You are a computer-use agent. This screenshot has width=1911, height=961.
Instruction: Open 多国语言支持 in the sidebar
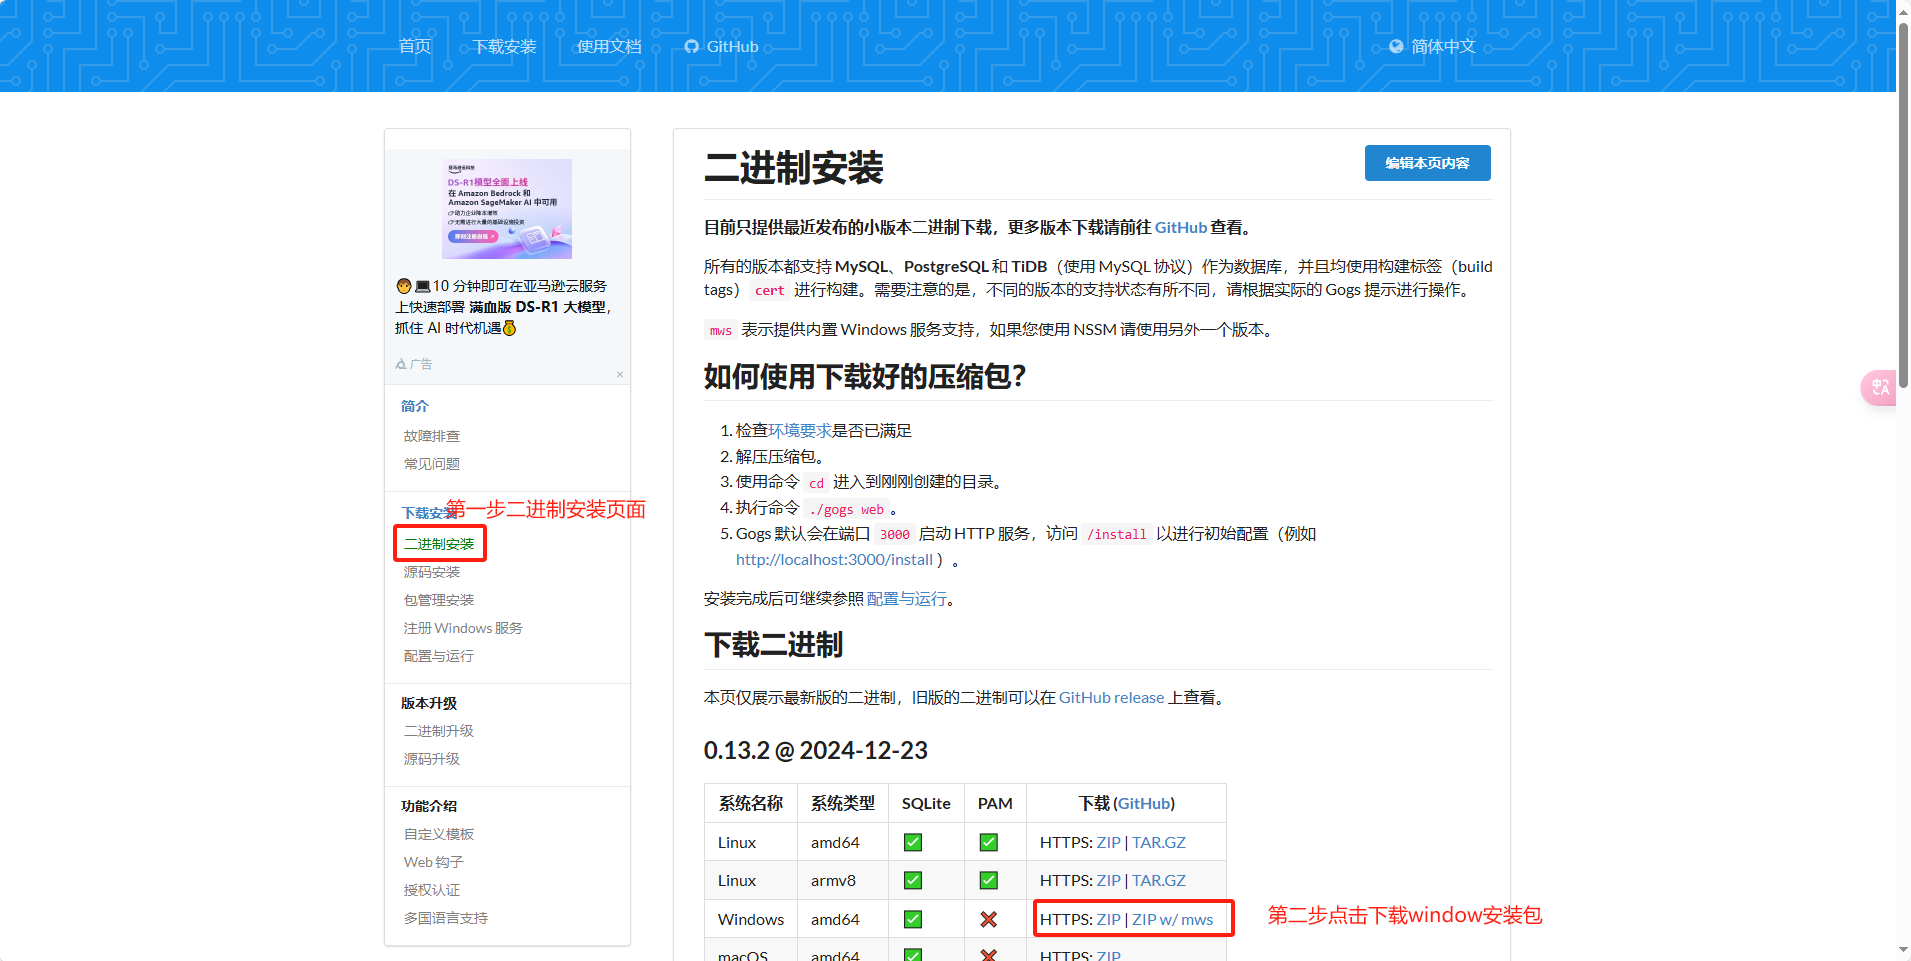446,918
